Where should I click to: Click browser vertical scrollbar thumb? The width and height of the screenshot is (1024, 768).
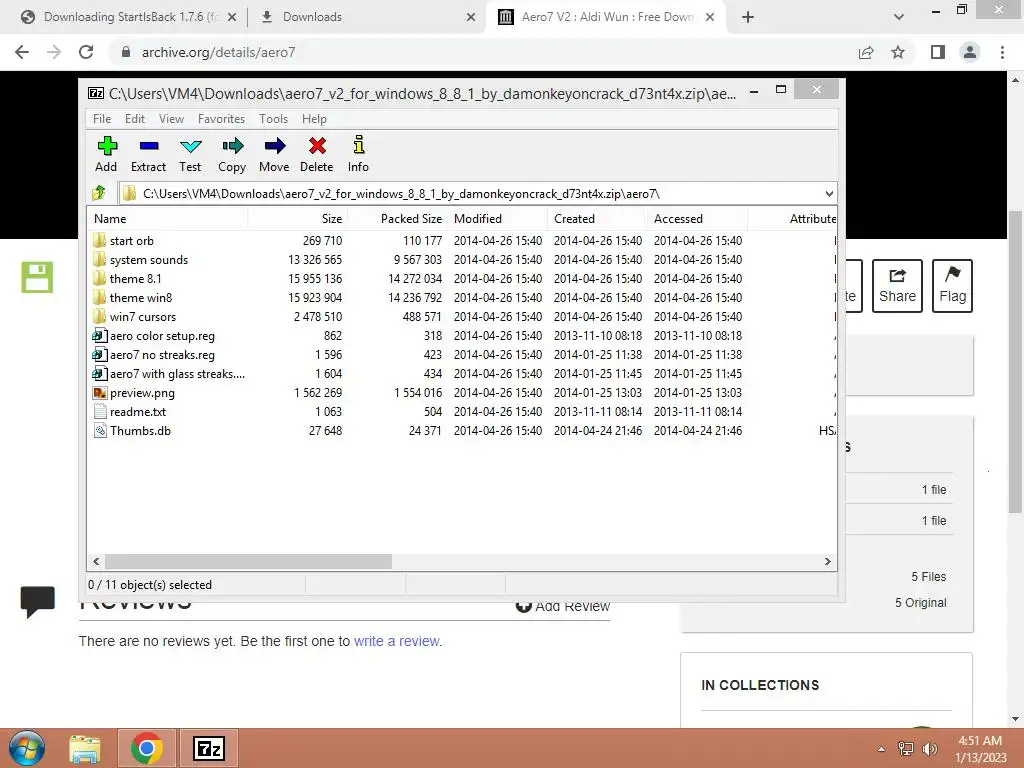(x=1015, y=362)
